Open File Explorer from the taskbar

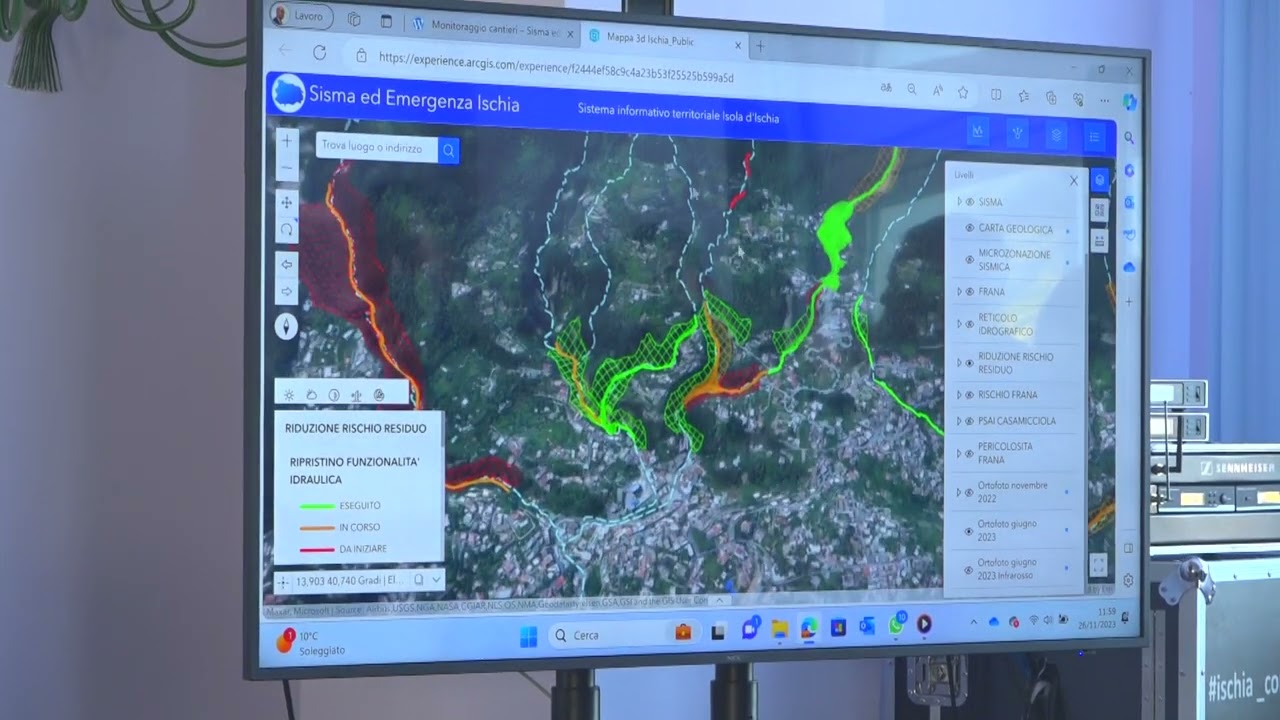pos(779,628)
